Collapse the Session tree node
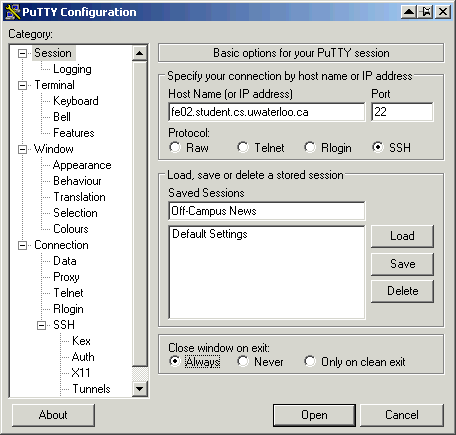Screen dimensions: 456x435 [x=22, y=53]
